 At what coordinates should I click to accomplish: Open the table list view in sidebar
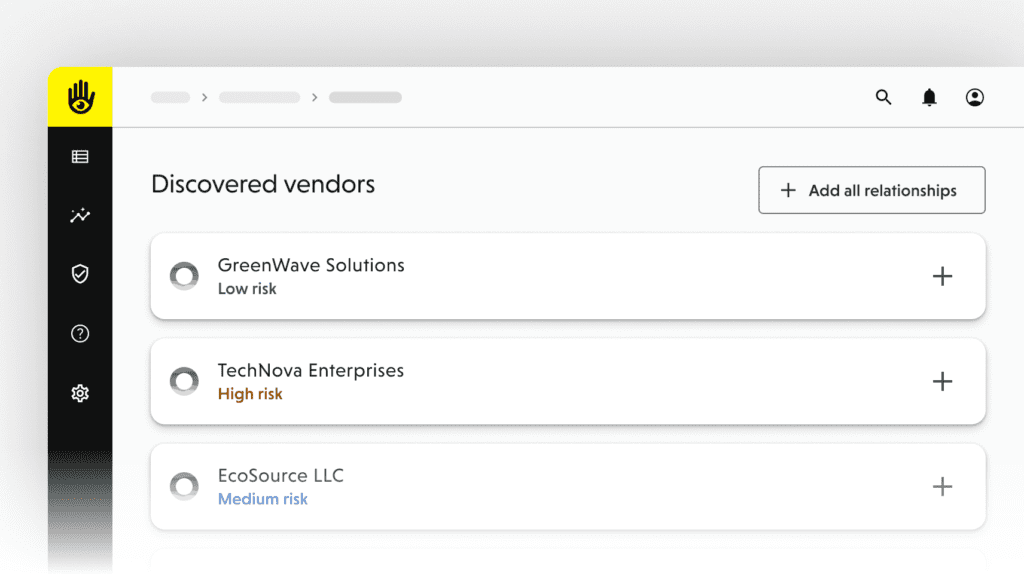(x=80, y=157)
